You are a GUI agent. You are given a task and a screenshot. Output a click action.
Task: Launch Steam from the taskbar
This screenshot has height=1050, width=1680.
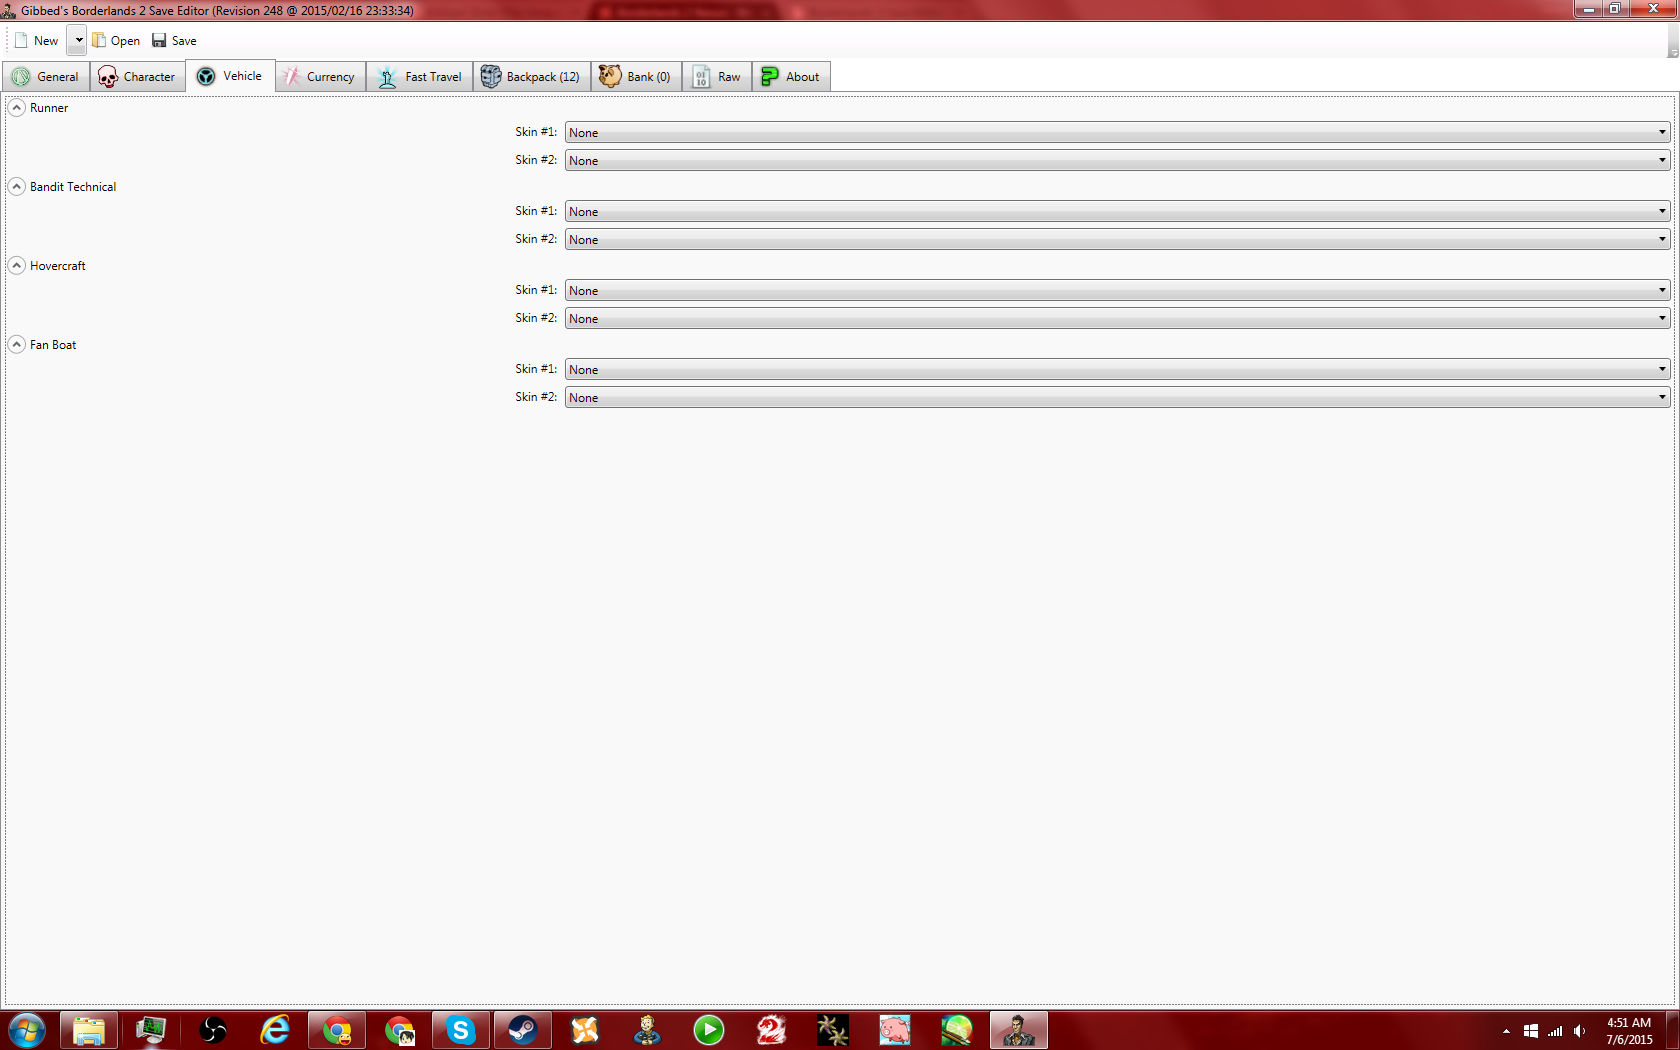click(x=522, y=1030)
